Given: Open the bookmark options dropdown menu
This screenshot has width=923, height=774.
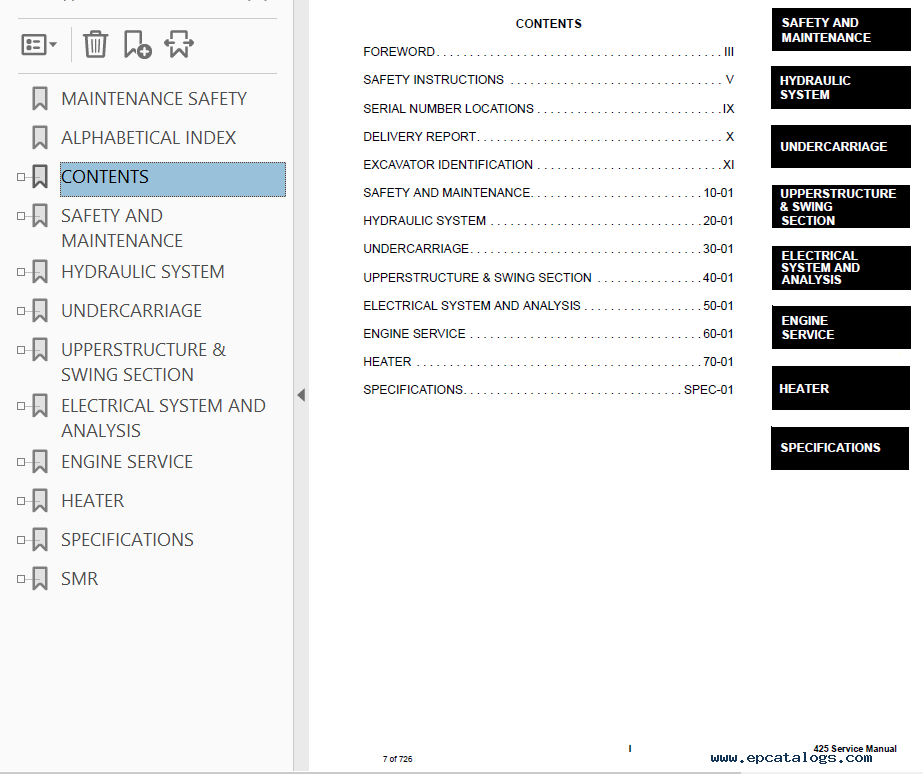Looking at the screenshot, I should pyautogui.click(x=39, y=45).
